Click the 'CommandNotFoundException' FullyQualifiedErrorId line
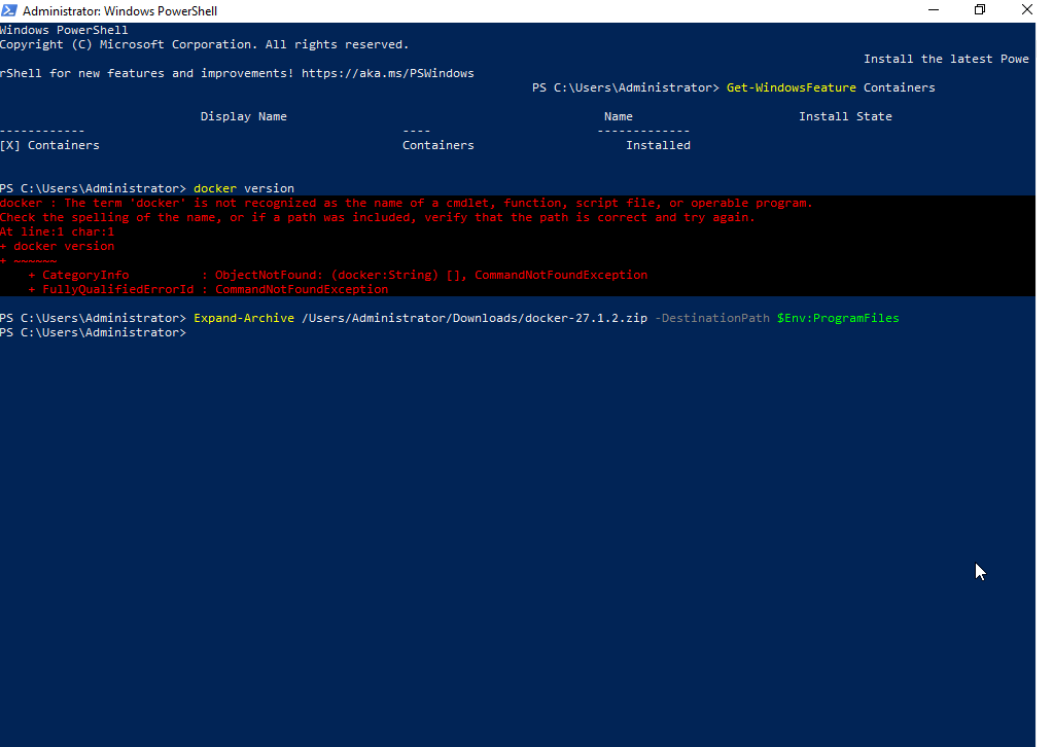The width and height of the screenshot is (1037, 747). [208, 290]
